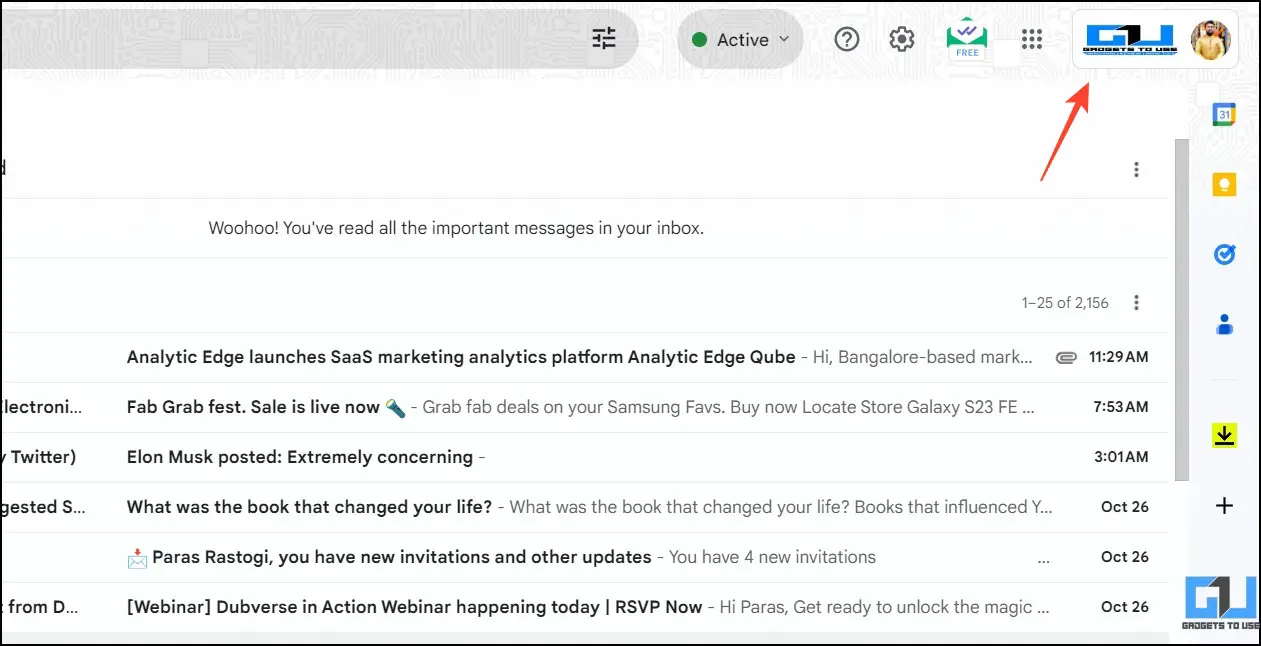Click the vertical inbox scrollbar
This screenshot has width=1261, height=646.
1181,310
